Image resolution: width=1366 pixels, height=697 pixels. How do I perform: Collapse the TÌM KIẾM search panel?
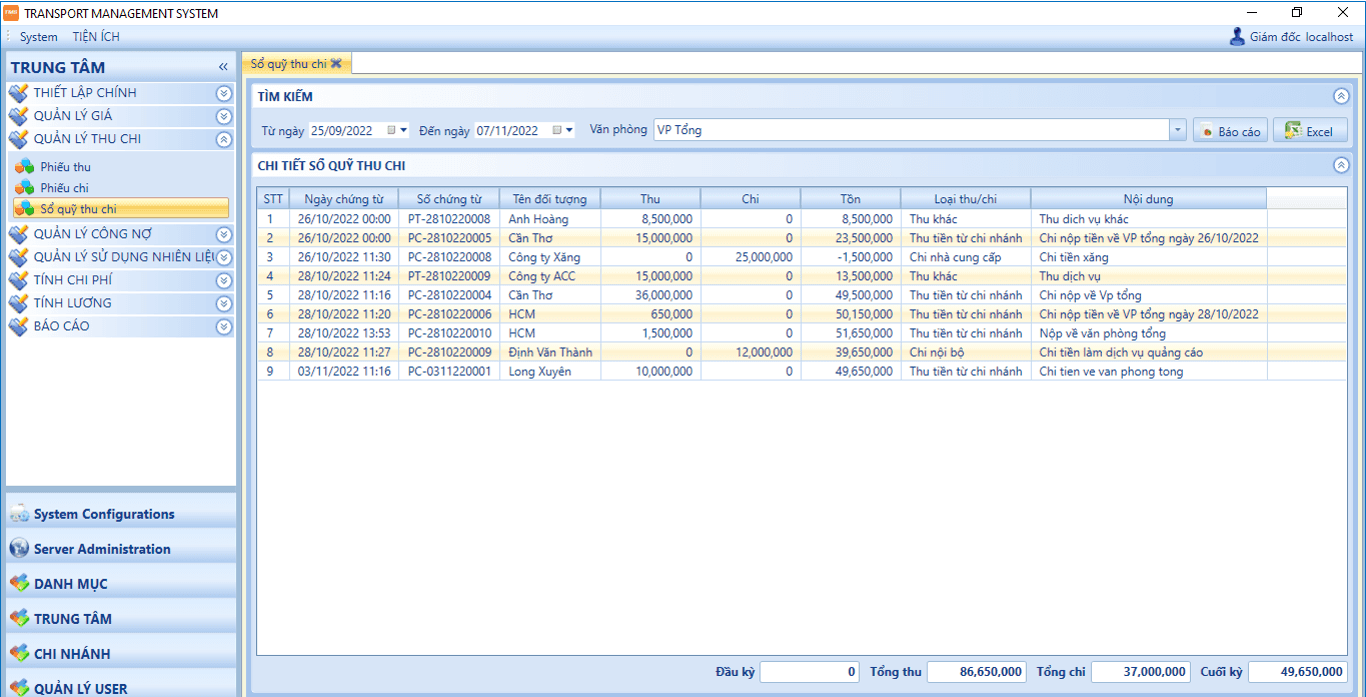(1341, 97)
